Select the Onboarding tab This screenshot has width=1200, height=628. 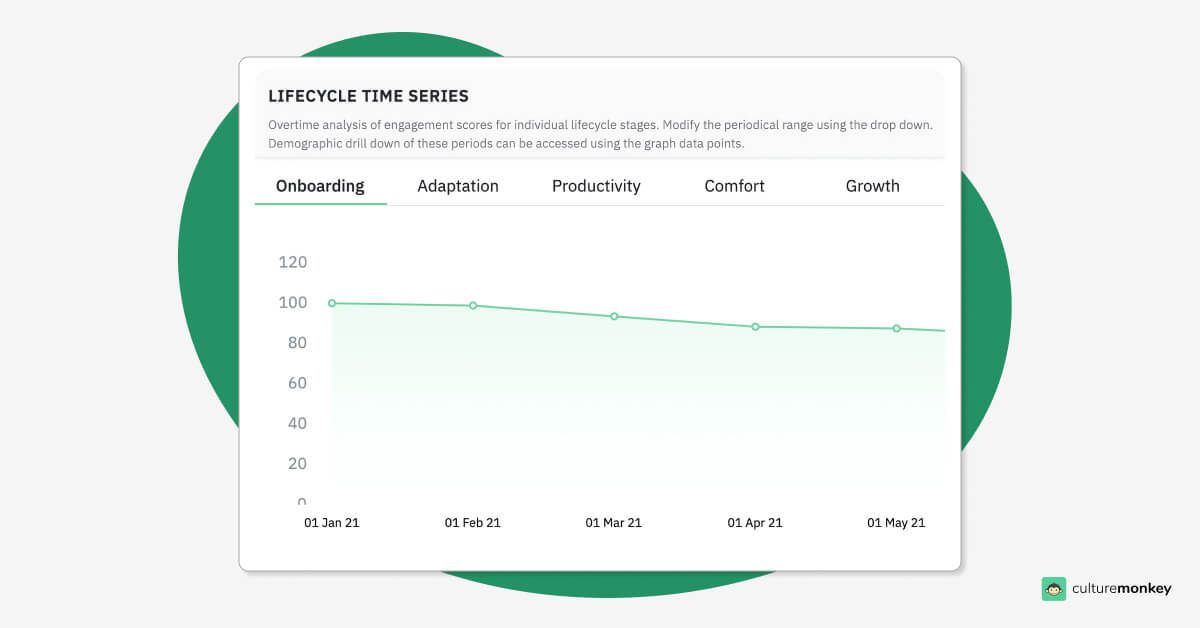pyautogui.click(x=320, y=186)
